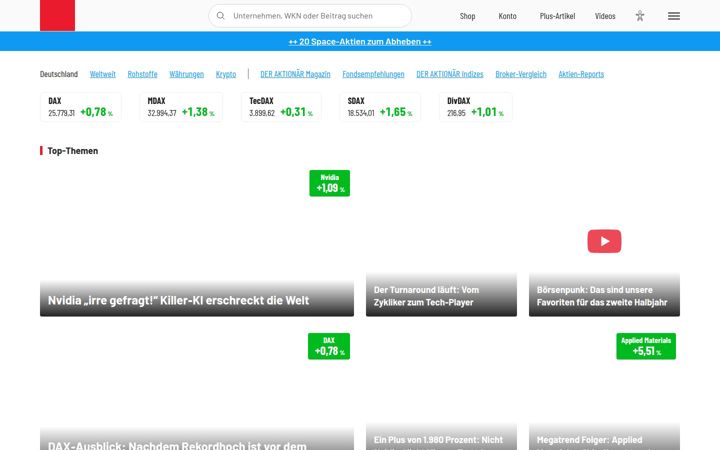
Task: Click the DAX +0,78 % article badge
Action: [x=329, y=346]
